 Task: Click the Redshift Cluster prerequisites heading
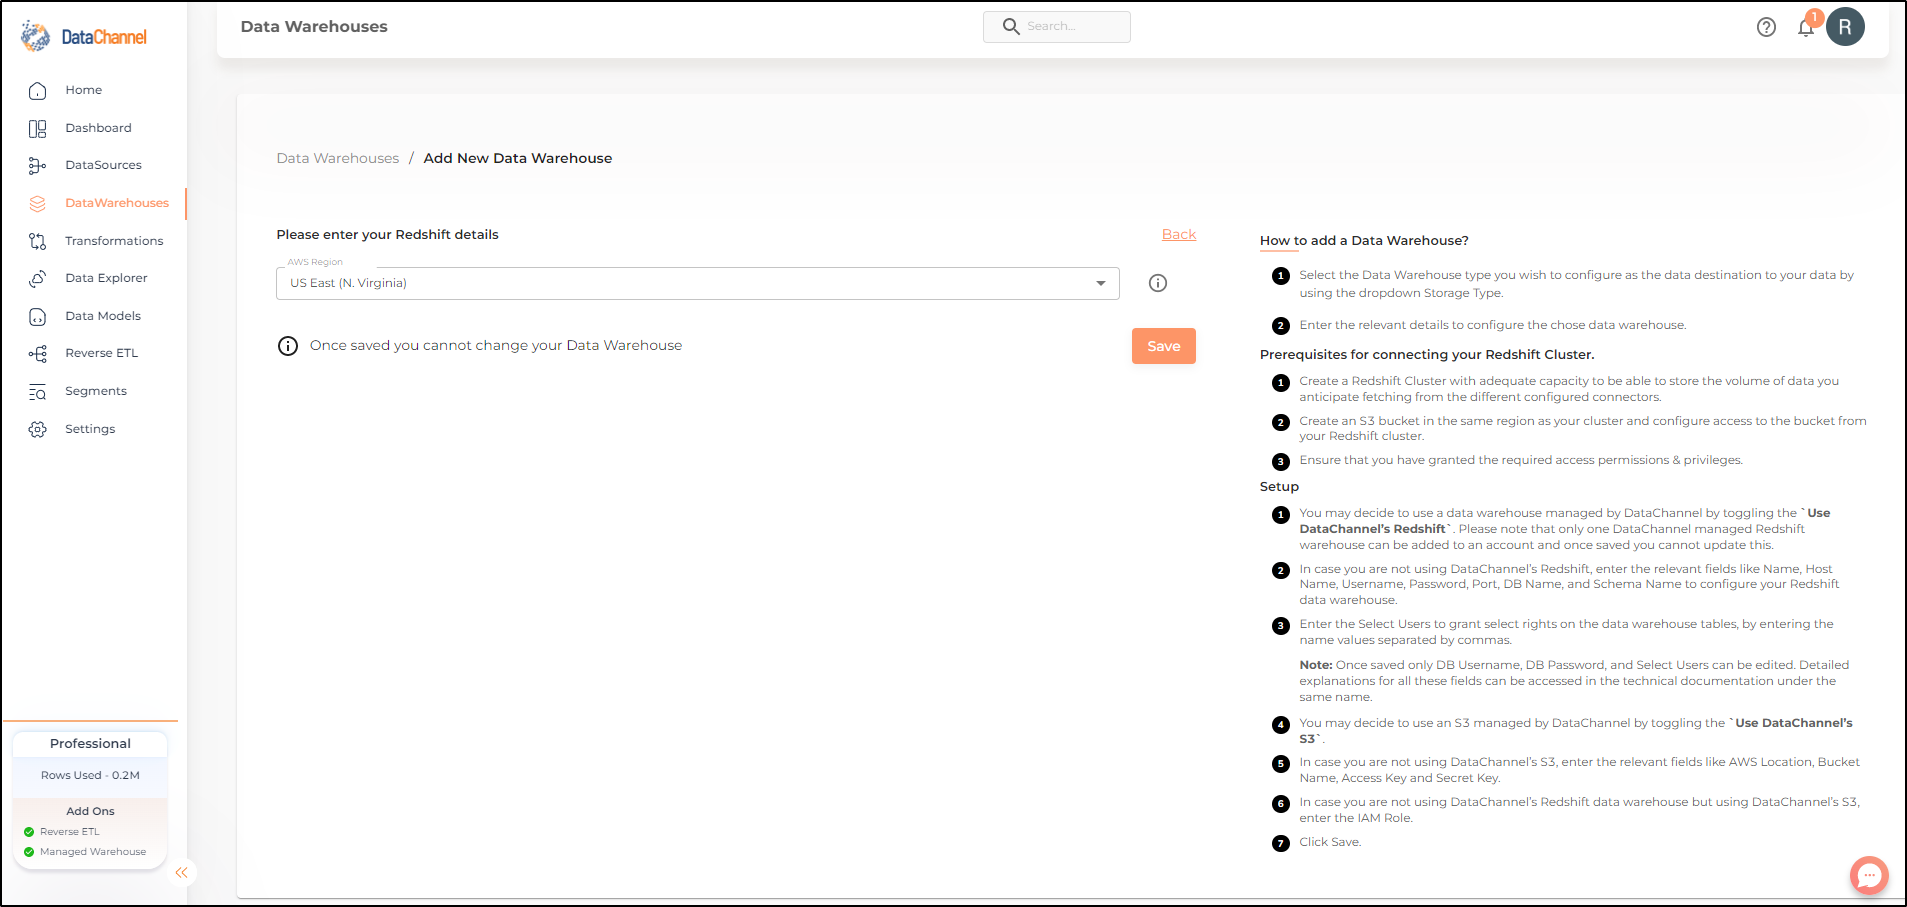[x=1427, y=355]
